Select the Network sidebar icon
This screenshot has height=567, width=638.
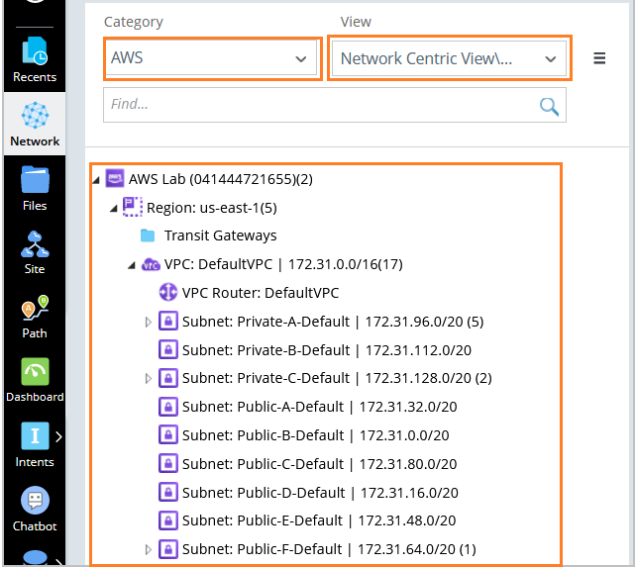point(34,123)
